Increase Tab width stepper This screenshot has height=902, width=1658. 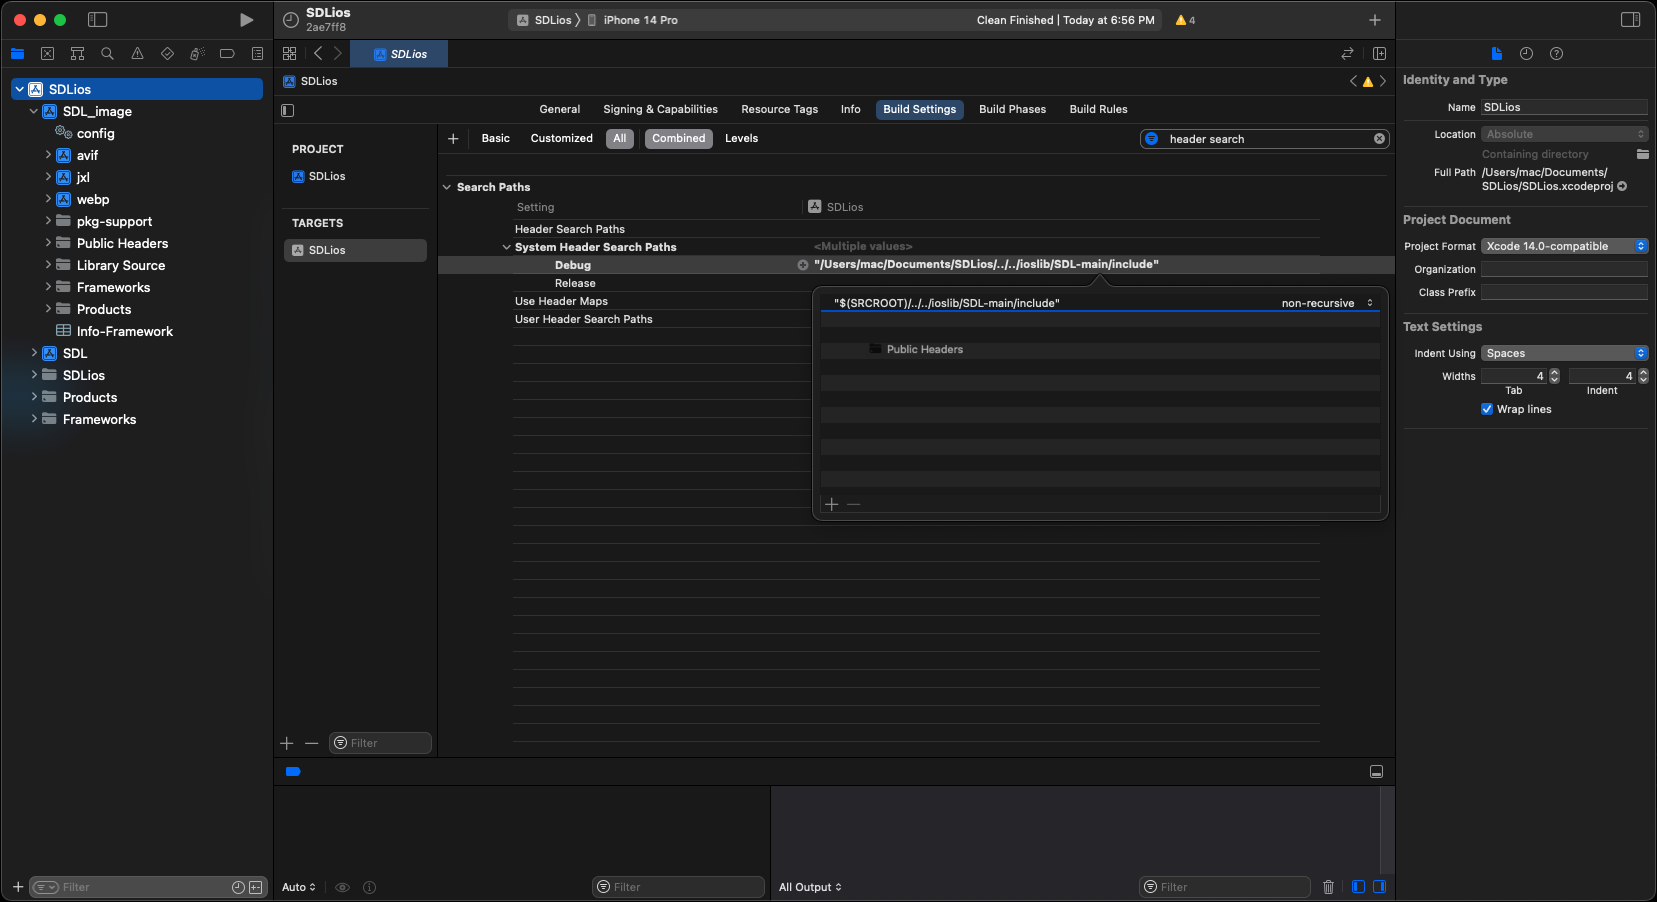click(x=1554, y=372)
